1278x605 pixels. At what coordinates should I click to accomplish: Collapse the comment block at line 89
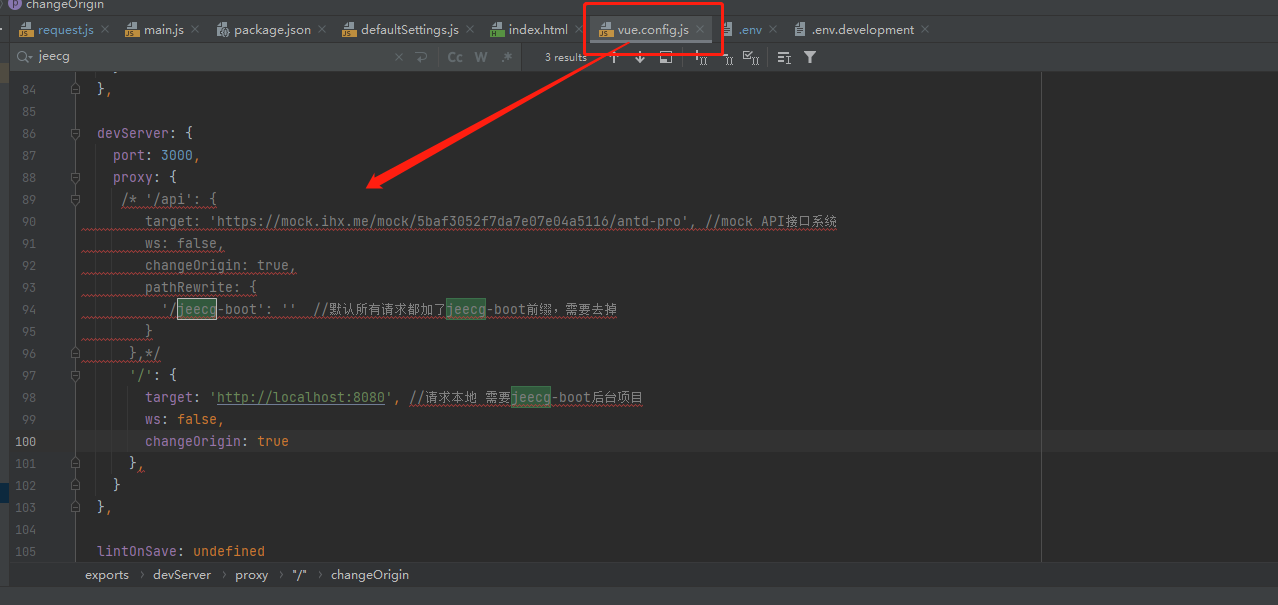(75, 199)
